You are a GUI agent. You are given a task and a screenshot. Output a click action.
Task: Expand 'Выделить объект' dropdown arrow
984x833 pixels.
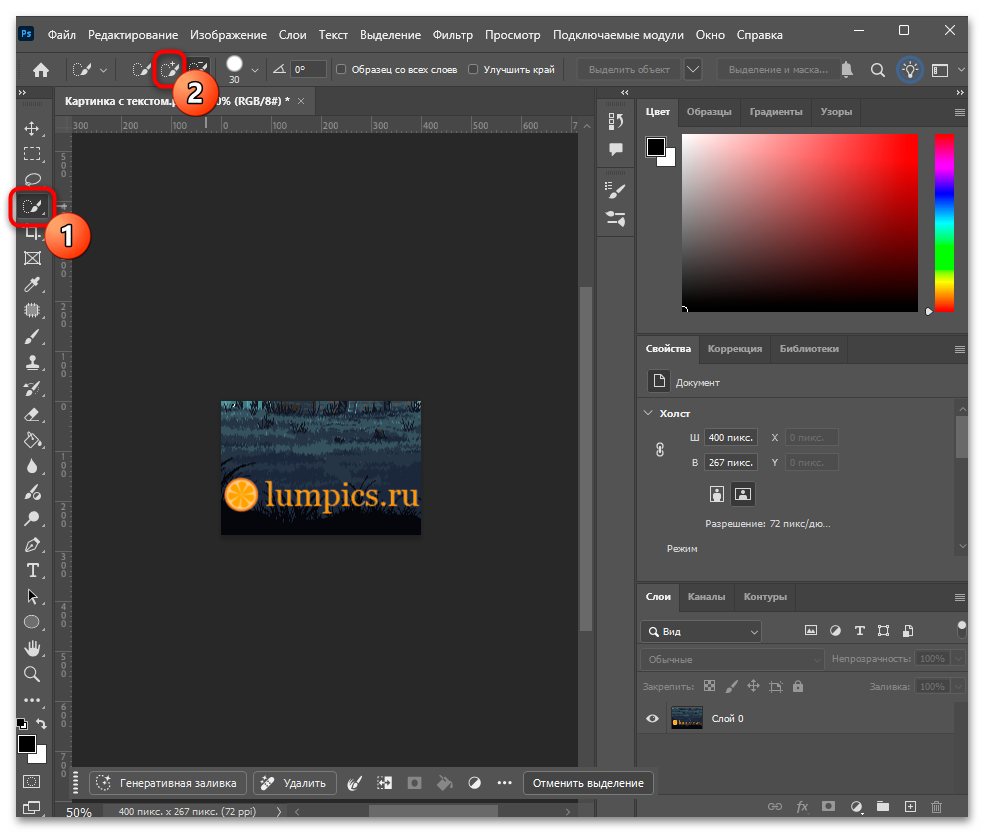pyautogui.click(x=693, y=69)
